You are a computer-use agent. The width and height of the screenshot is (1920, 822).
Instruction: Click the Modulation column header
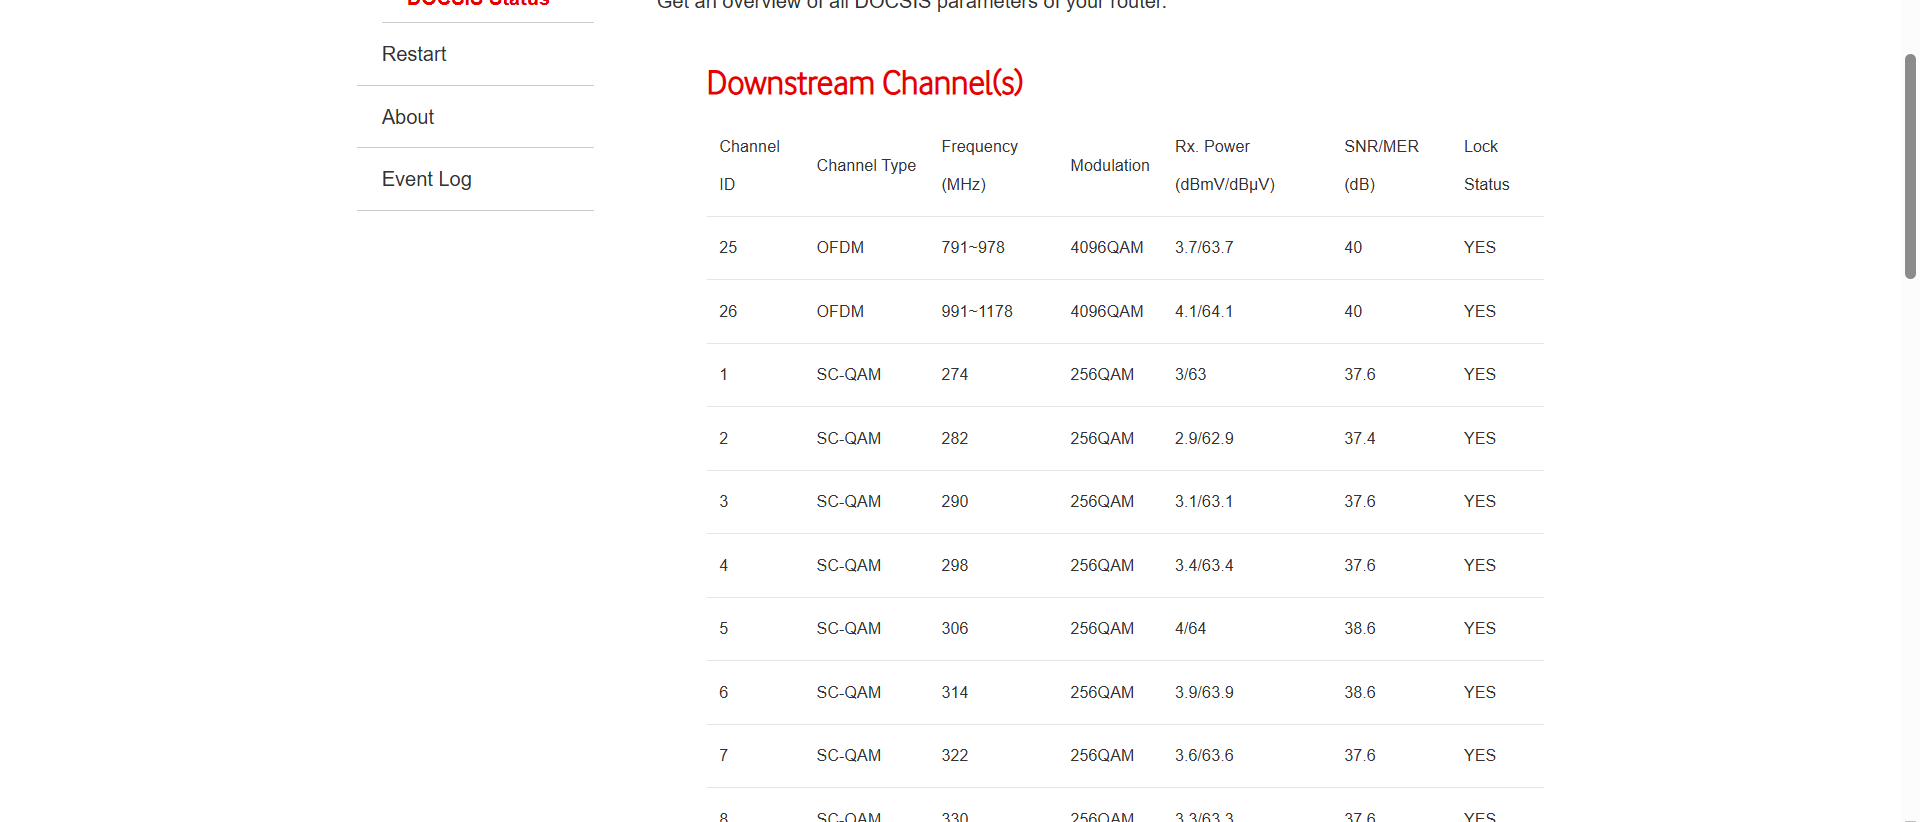(1109, 165)
